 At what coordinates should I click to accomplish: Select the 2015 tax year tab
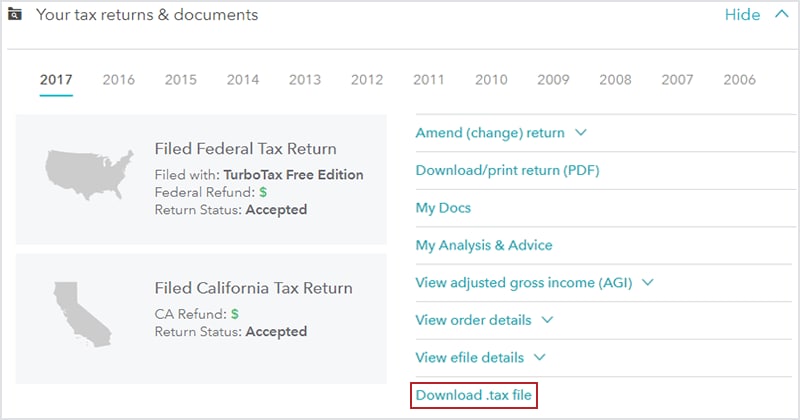click(x=181, y=80)
